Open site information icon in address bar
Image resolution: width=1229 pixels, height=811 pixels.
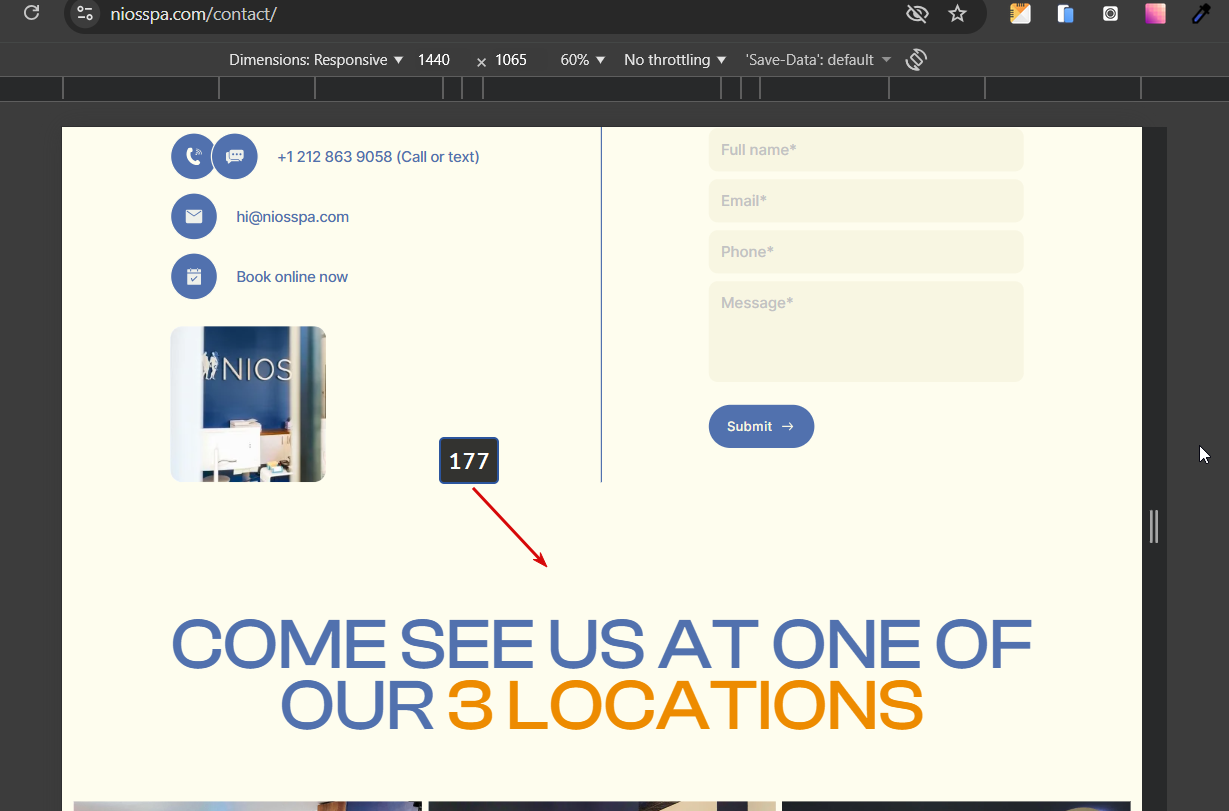pyautogui.click(x=85, y=14)
